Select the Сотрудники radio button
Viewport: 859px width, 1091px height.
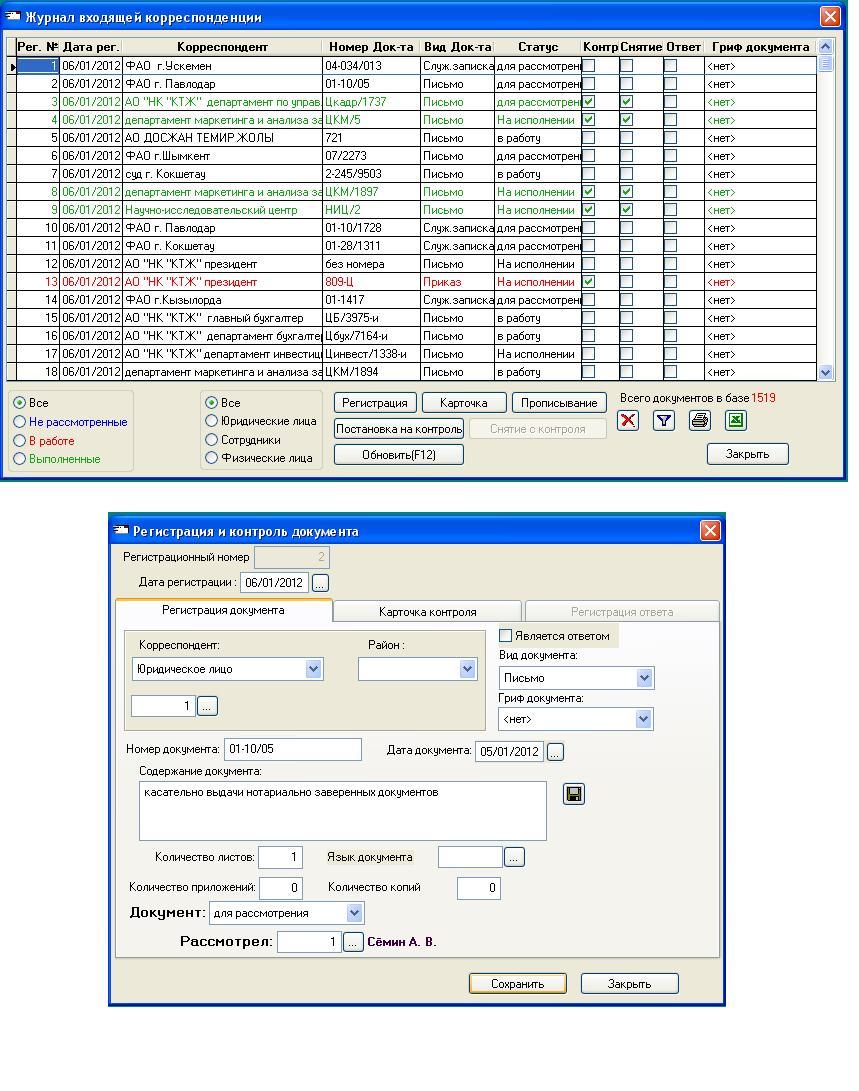coord(211,440)
